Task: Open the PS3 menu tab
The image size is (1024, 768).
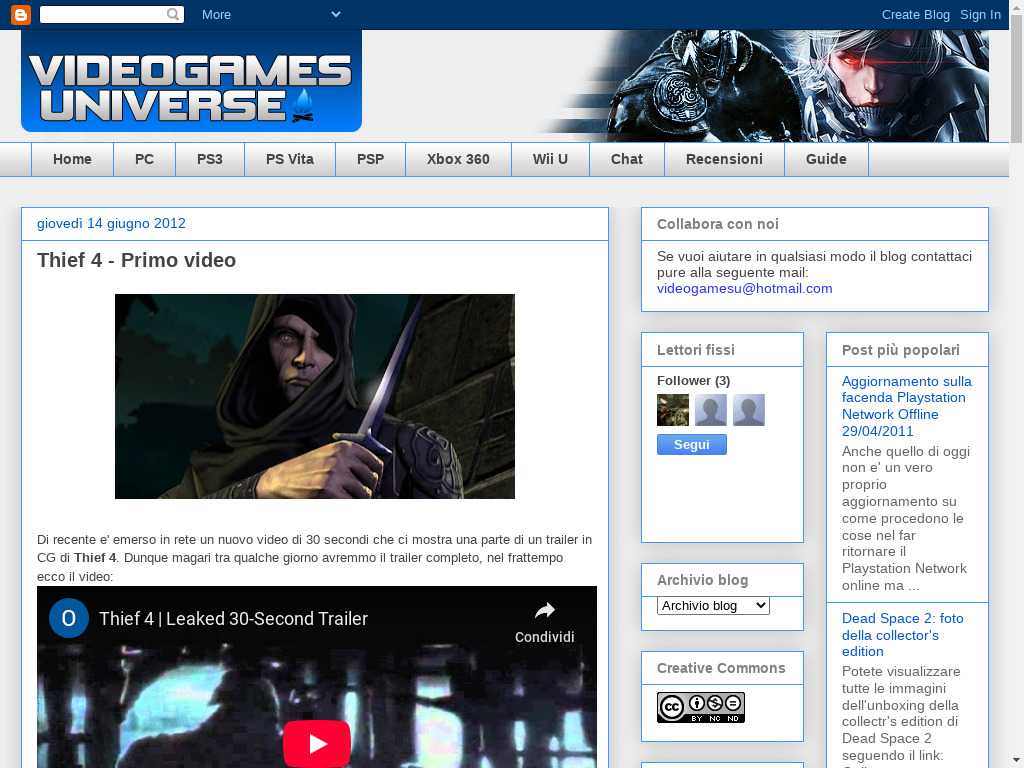Action: (210, 159)
